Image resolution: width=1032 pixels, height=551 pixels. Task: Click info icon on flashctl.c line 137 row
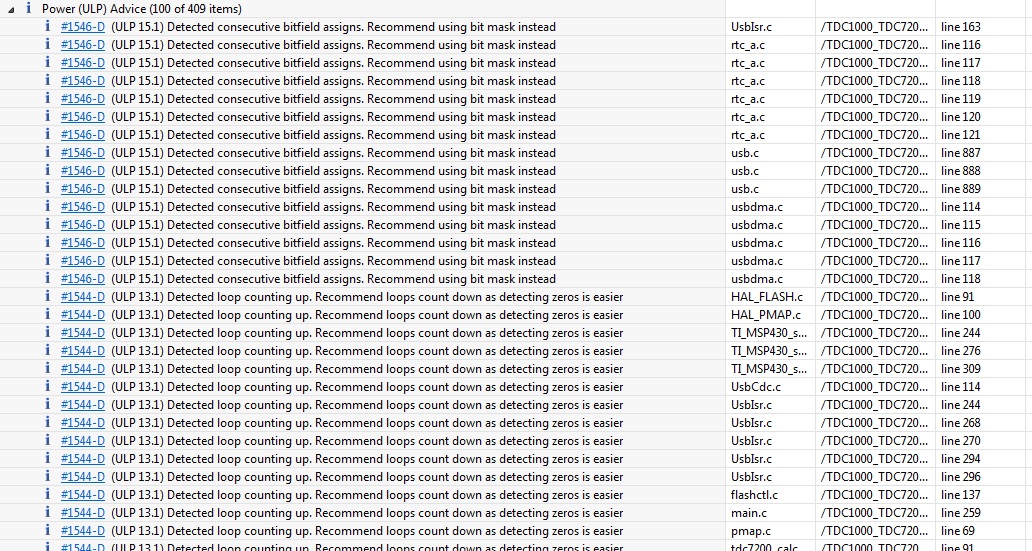pos(48,495)
